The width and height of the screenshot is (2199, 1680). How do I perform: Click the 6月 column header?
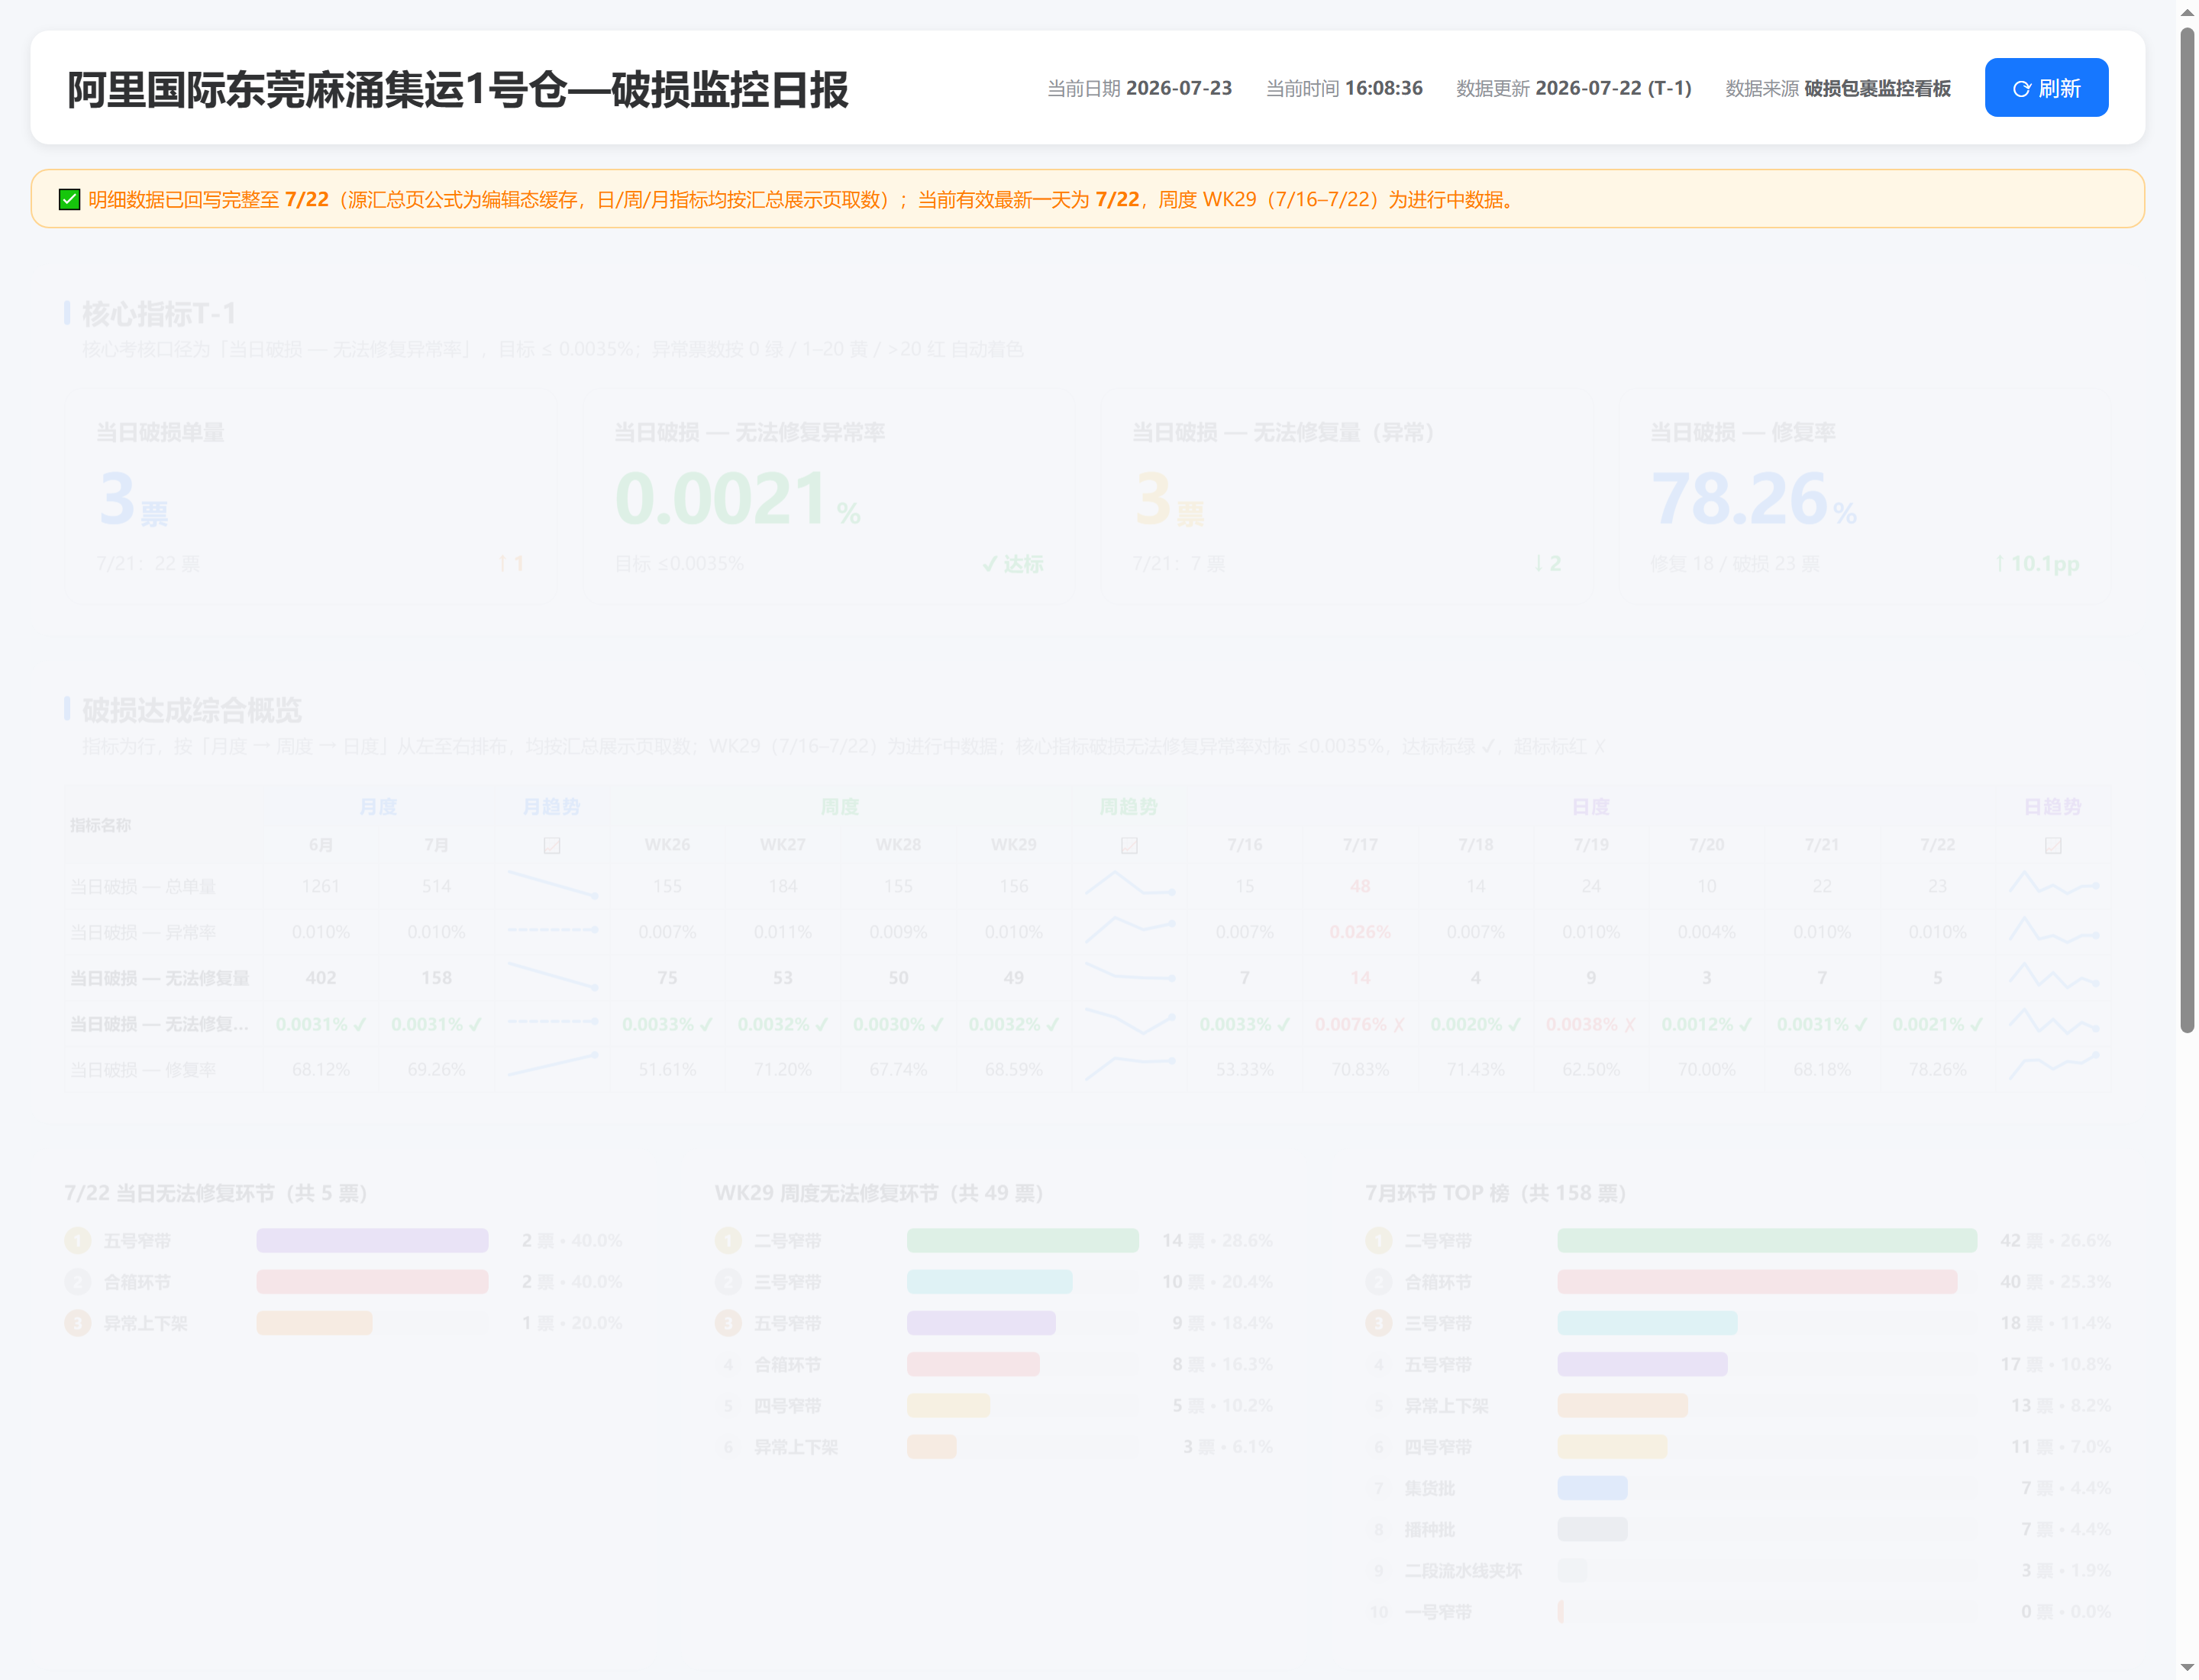(x=321, y=845)
